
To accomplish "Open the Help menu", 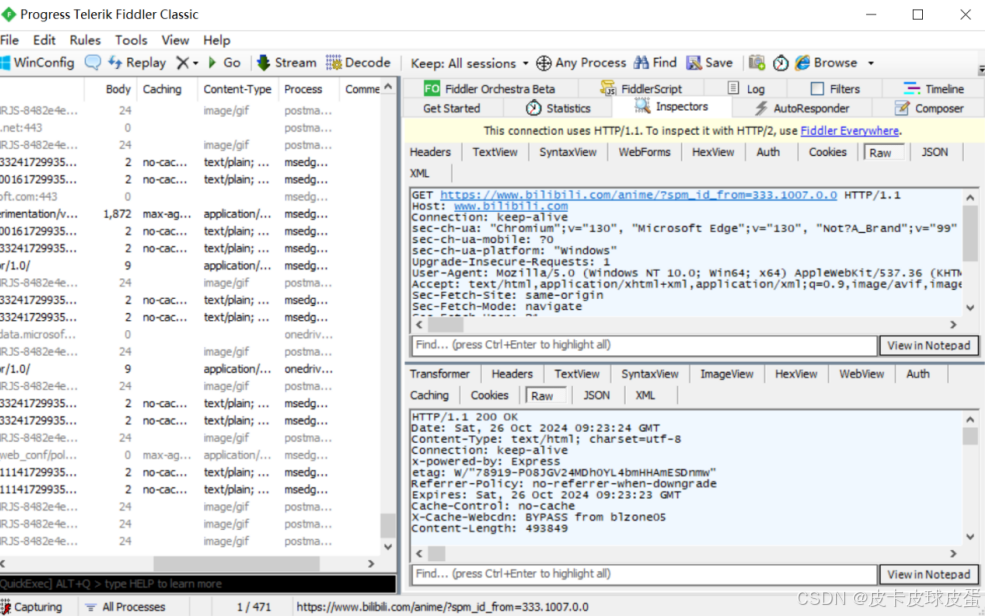I will 216,40.
